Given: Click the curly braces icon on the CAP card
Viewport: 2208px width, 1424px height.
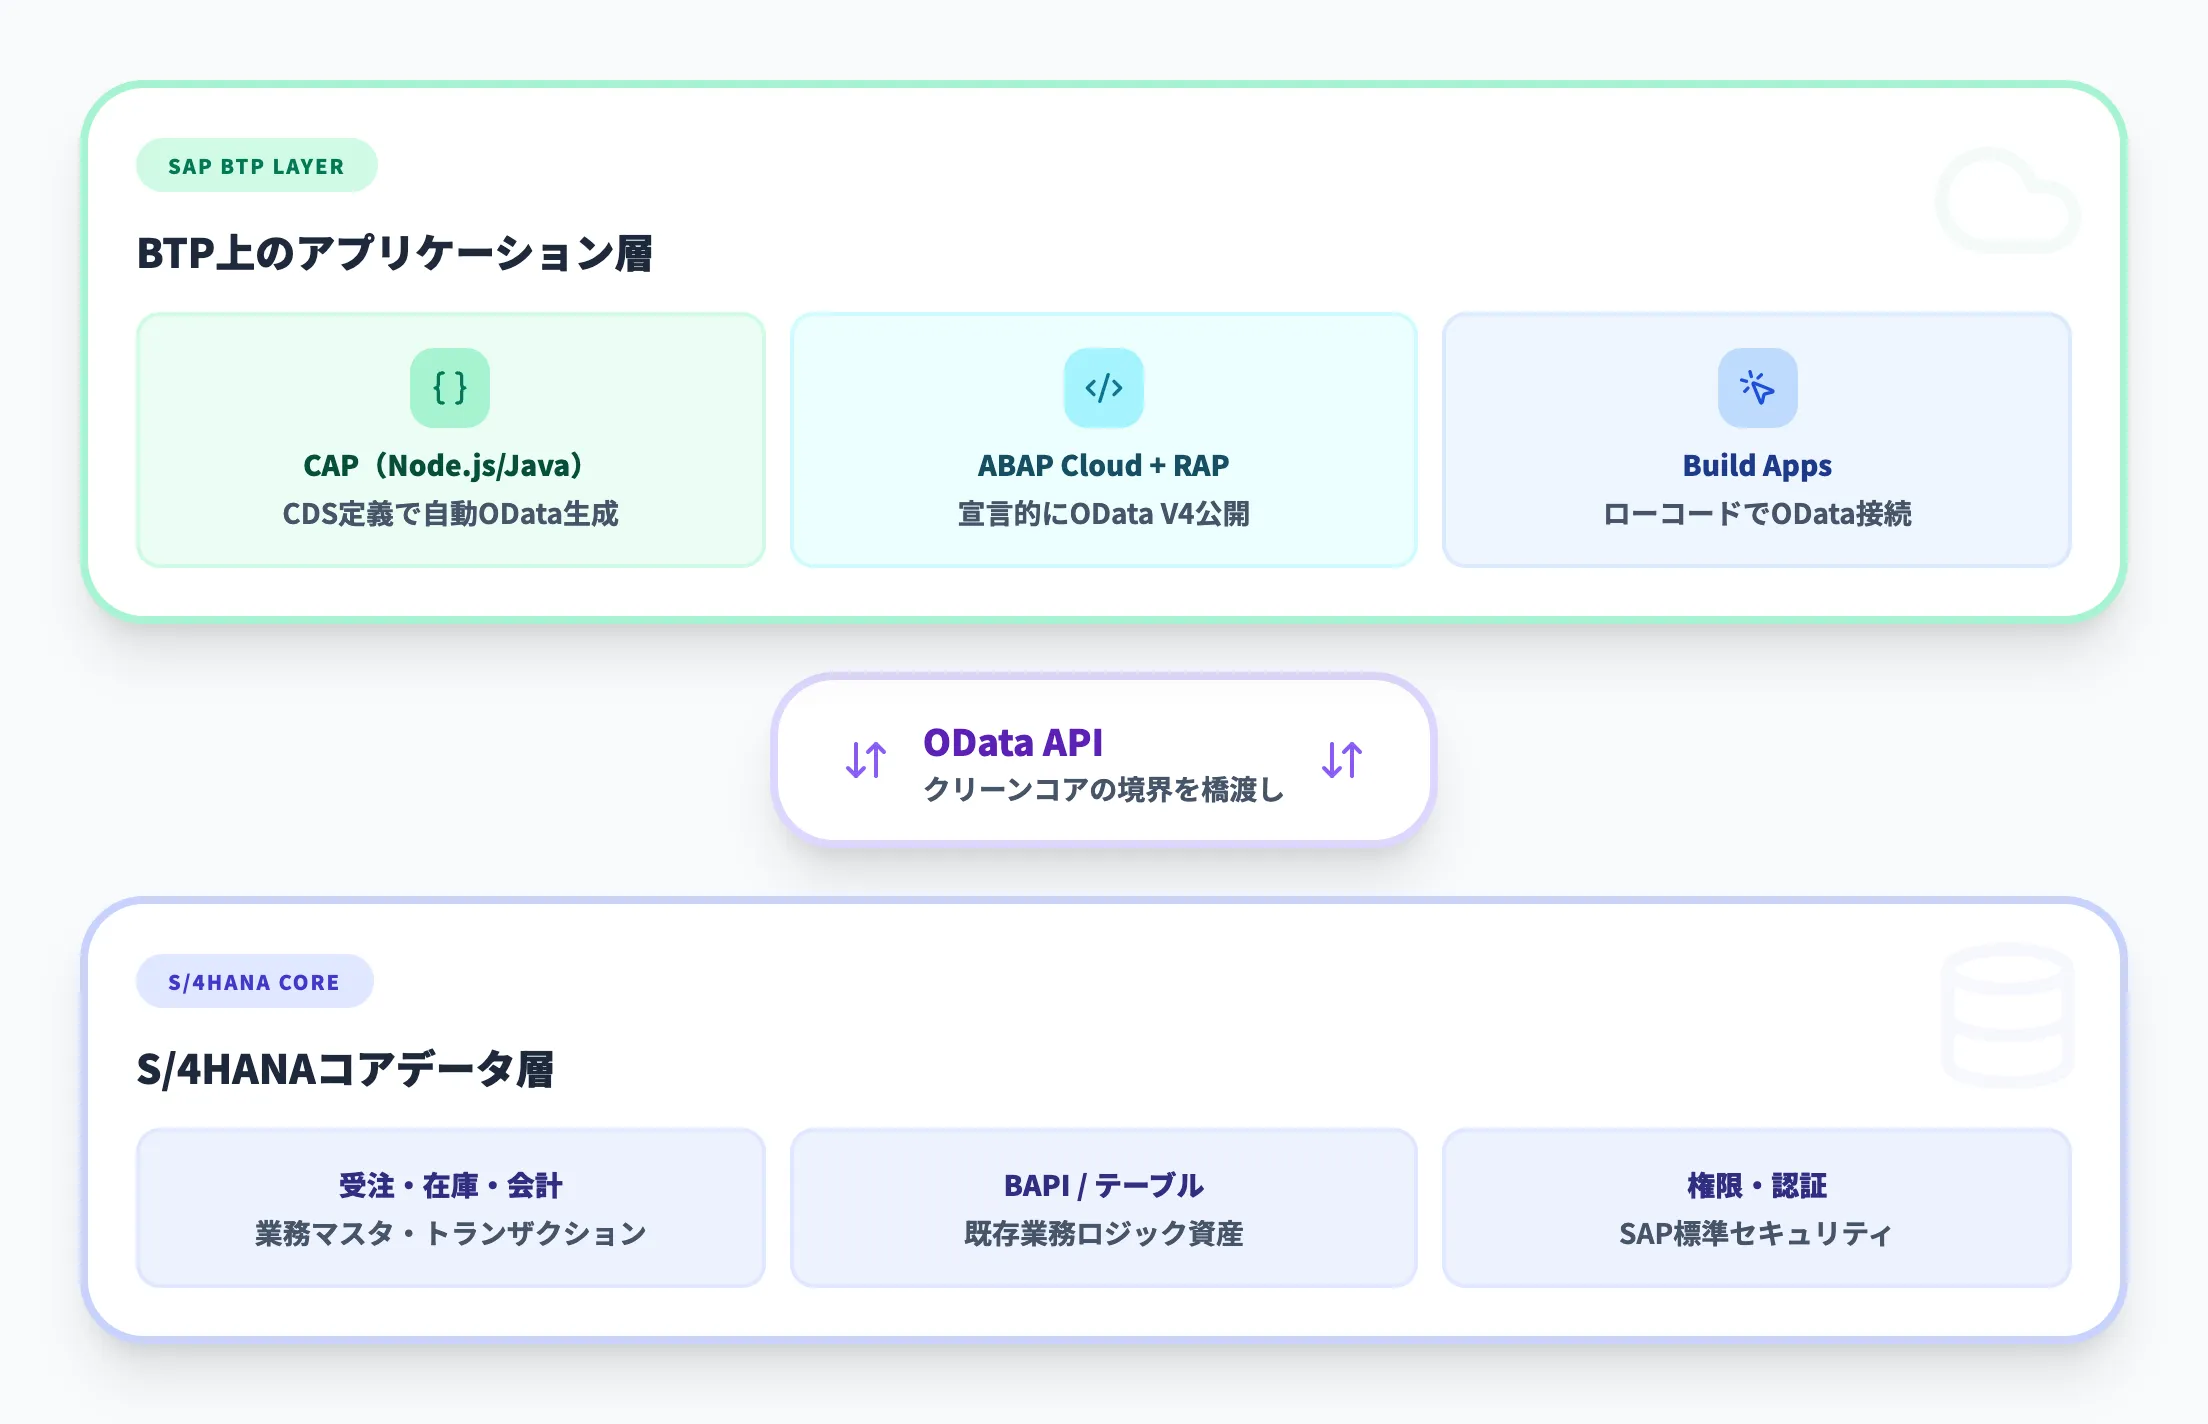Looking at the screenshot, I should tap(450, 389).
